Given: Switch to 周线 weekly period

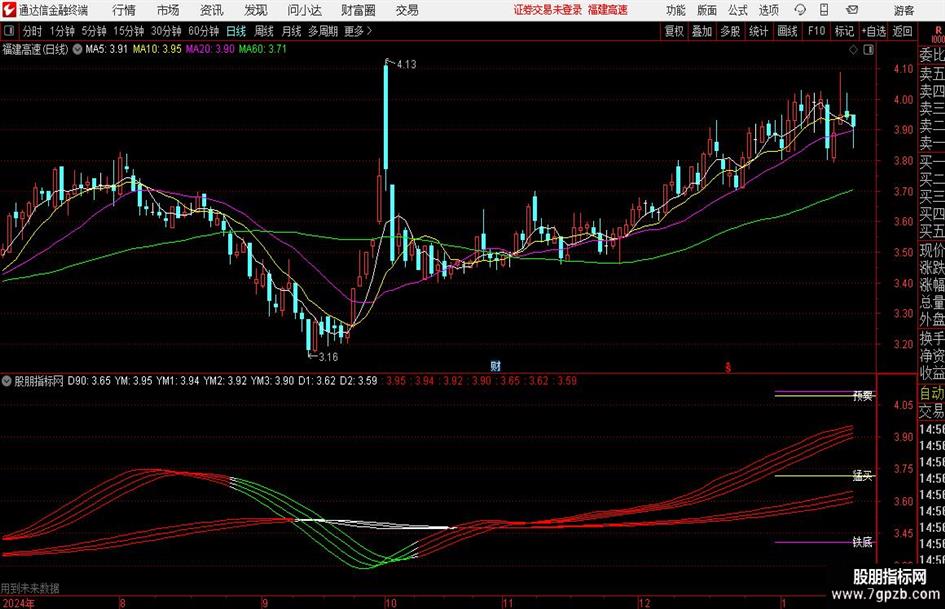Looking at the screenshot, I should click(264, 31).
